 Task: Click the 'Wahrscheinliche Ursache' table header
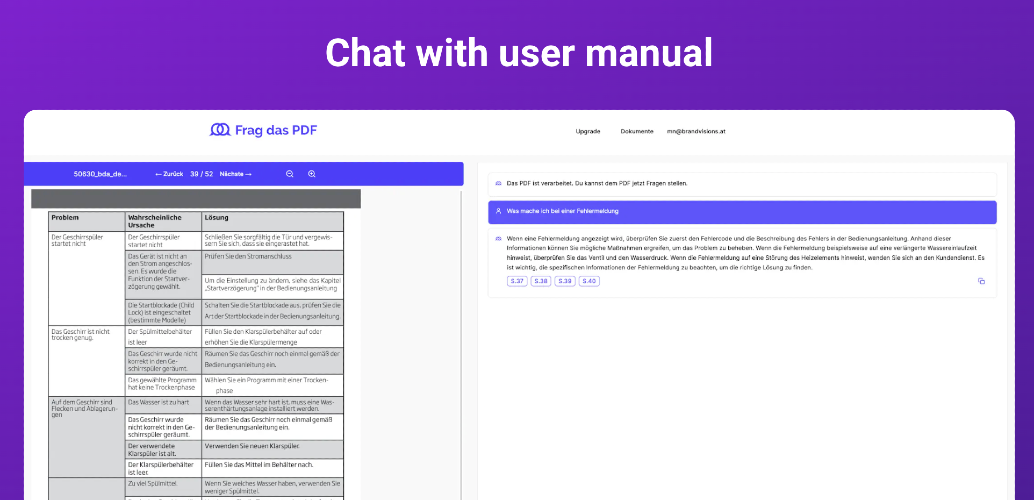pyautogui.click(x=164, y=221)
